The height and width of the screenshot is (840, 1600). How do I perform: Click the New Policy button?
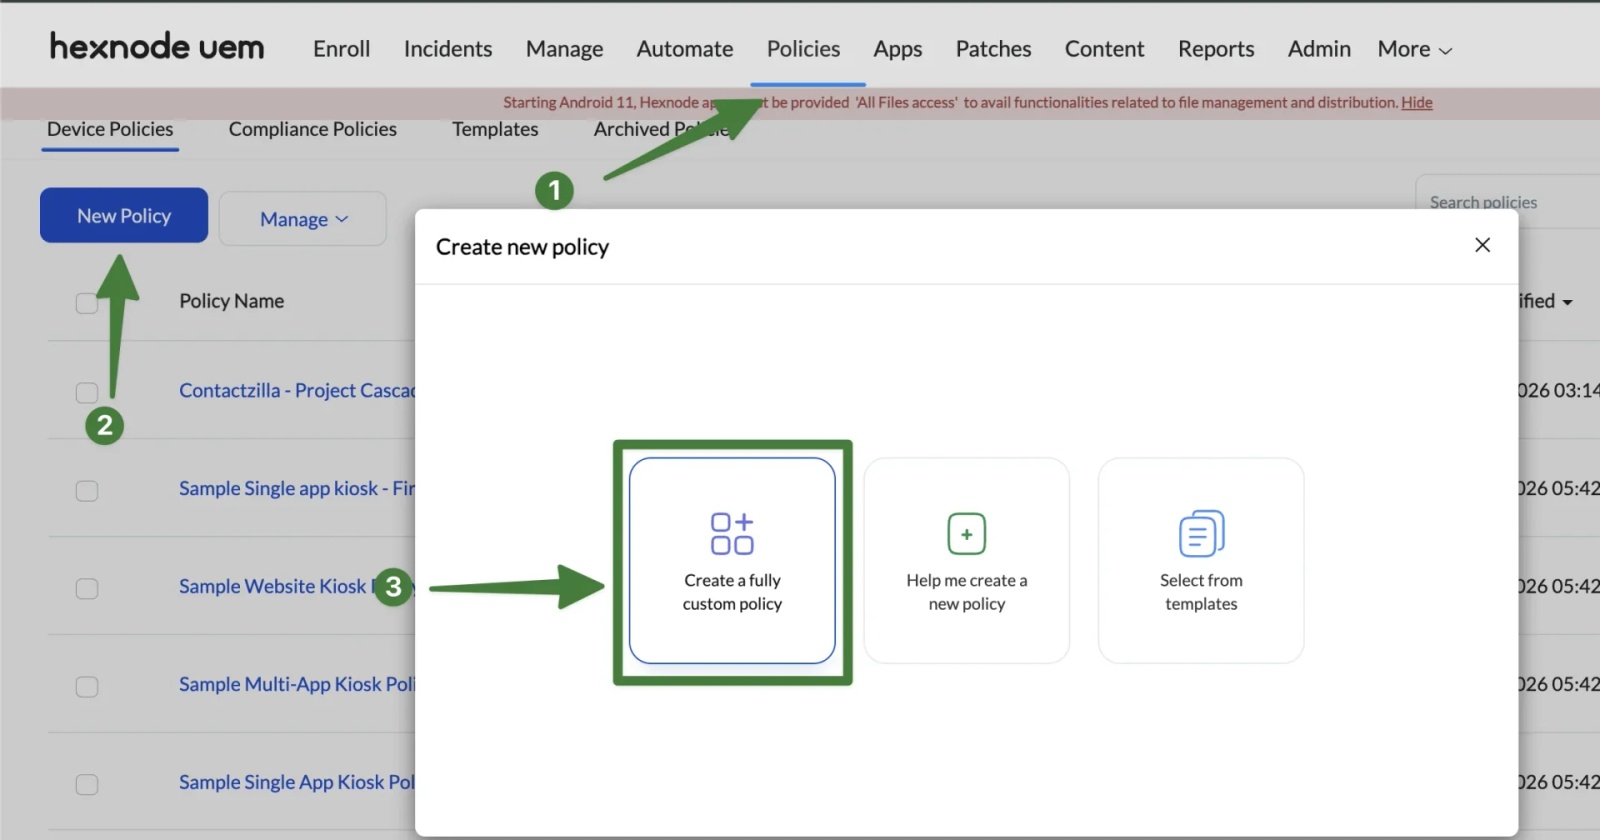pyautogui.click(x=124, y=215)
